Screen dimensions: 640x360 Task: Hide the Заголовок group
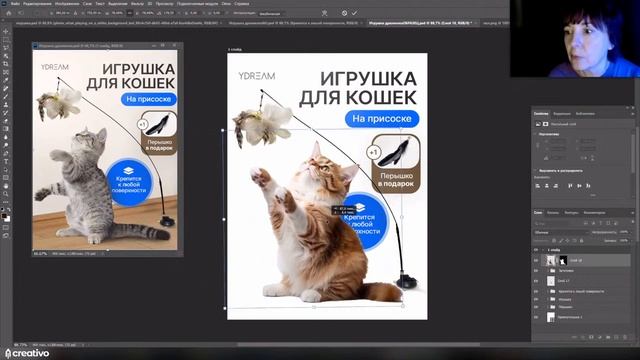[536, 271]
